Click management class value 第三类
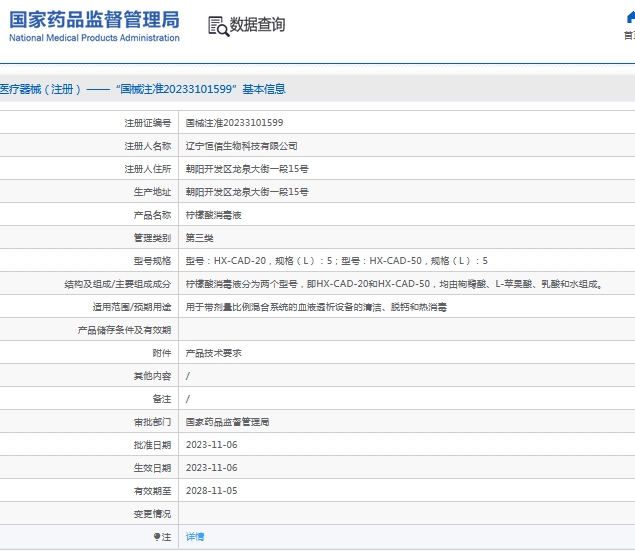 200,238
